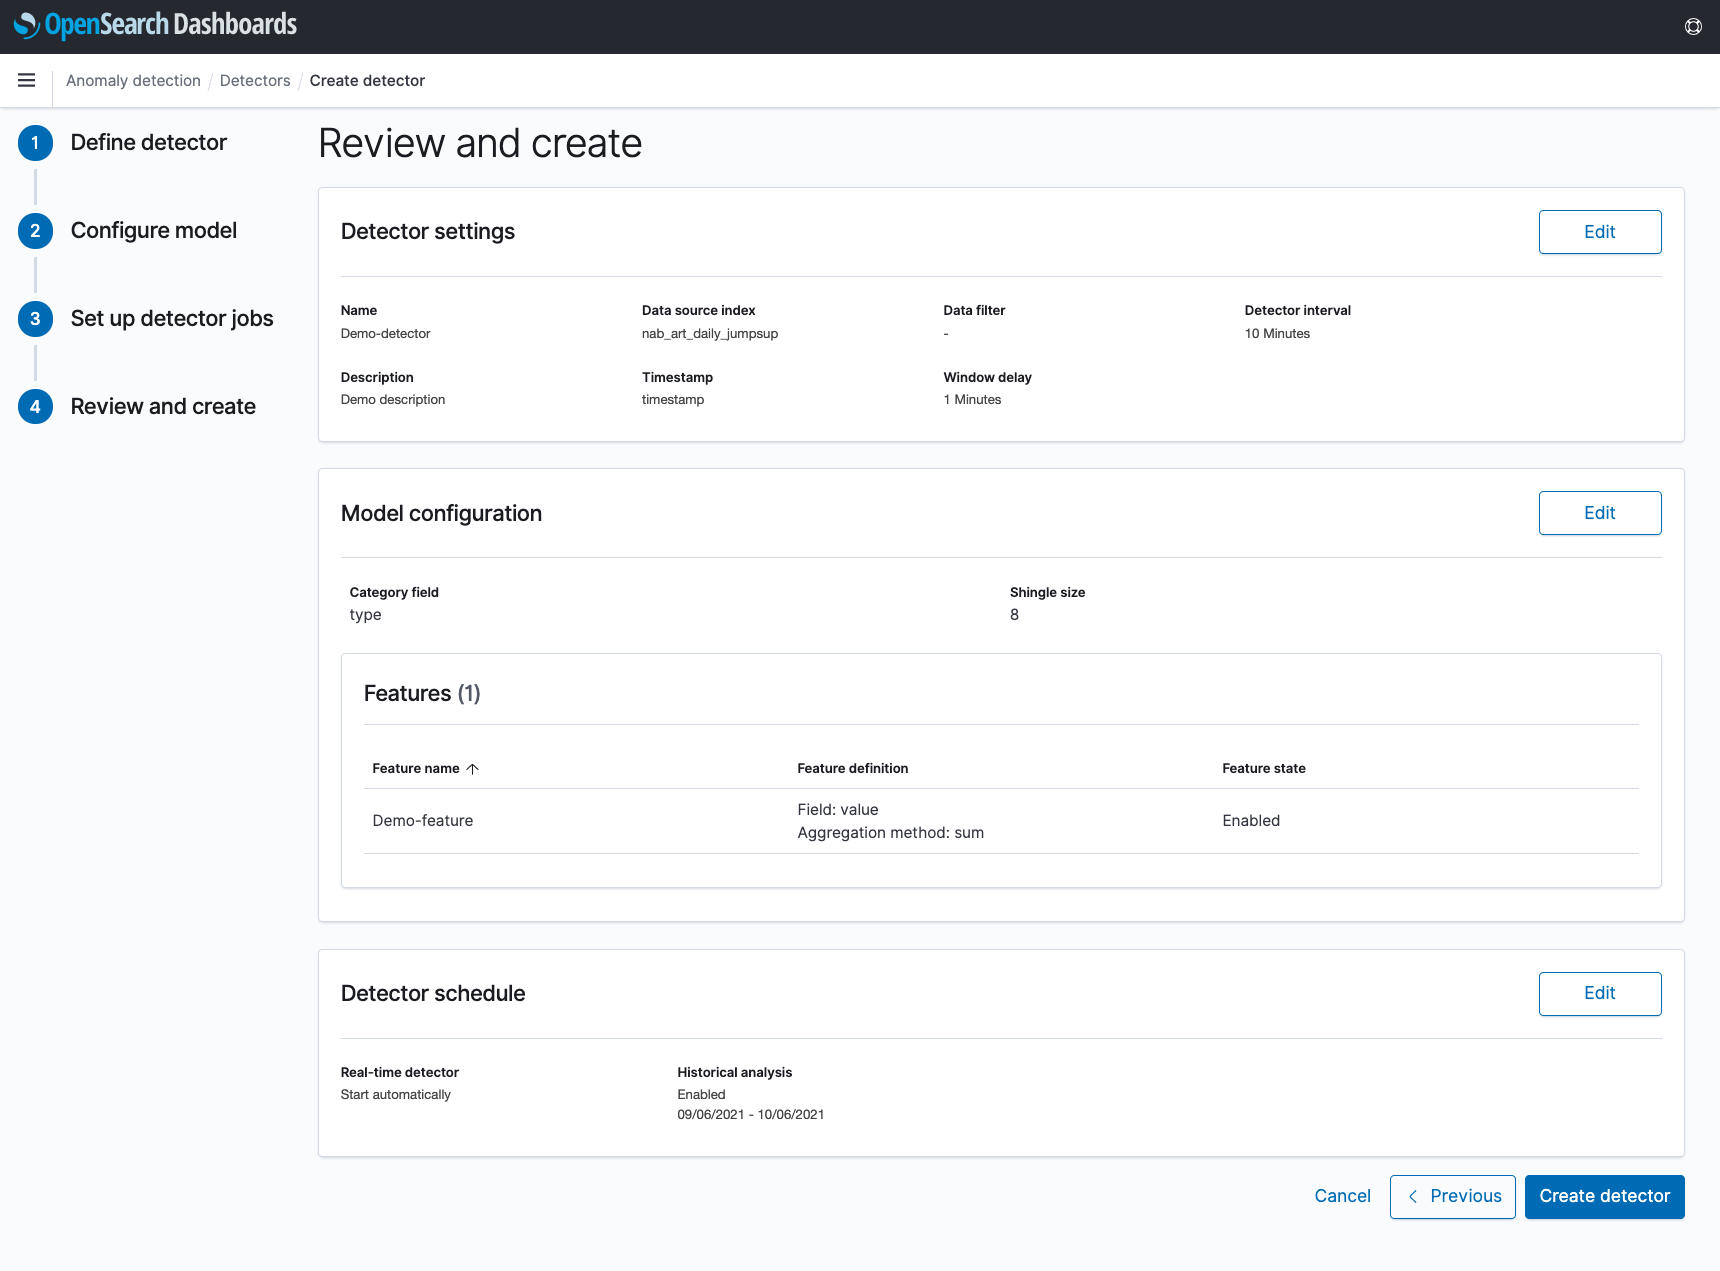The width and height of the screenshot is (1720, 1271).
Task: Open the help icon in header
Action: tap(1693, 27)
